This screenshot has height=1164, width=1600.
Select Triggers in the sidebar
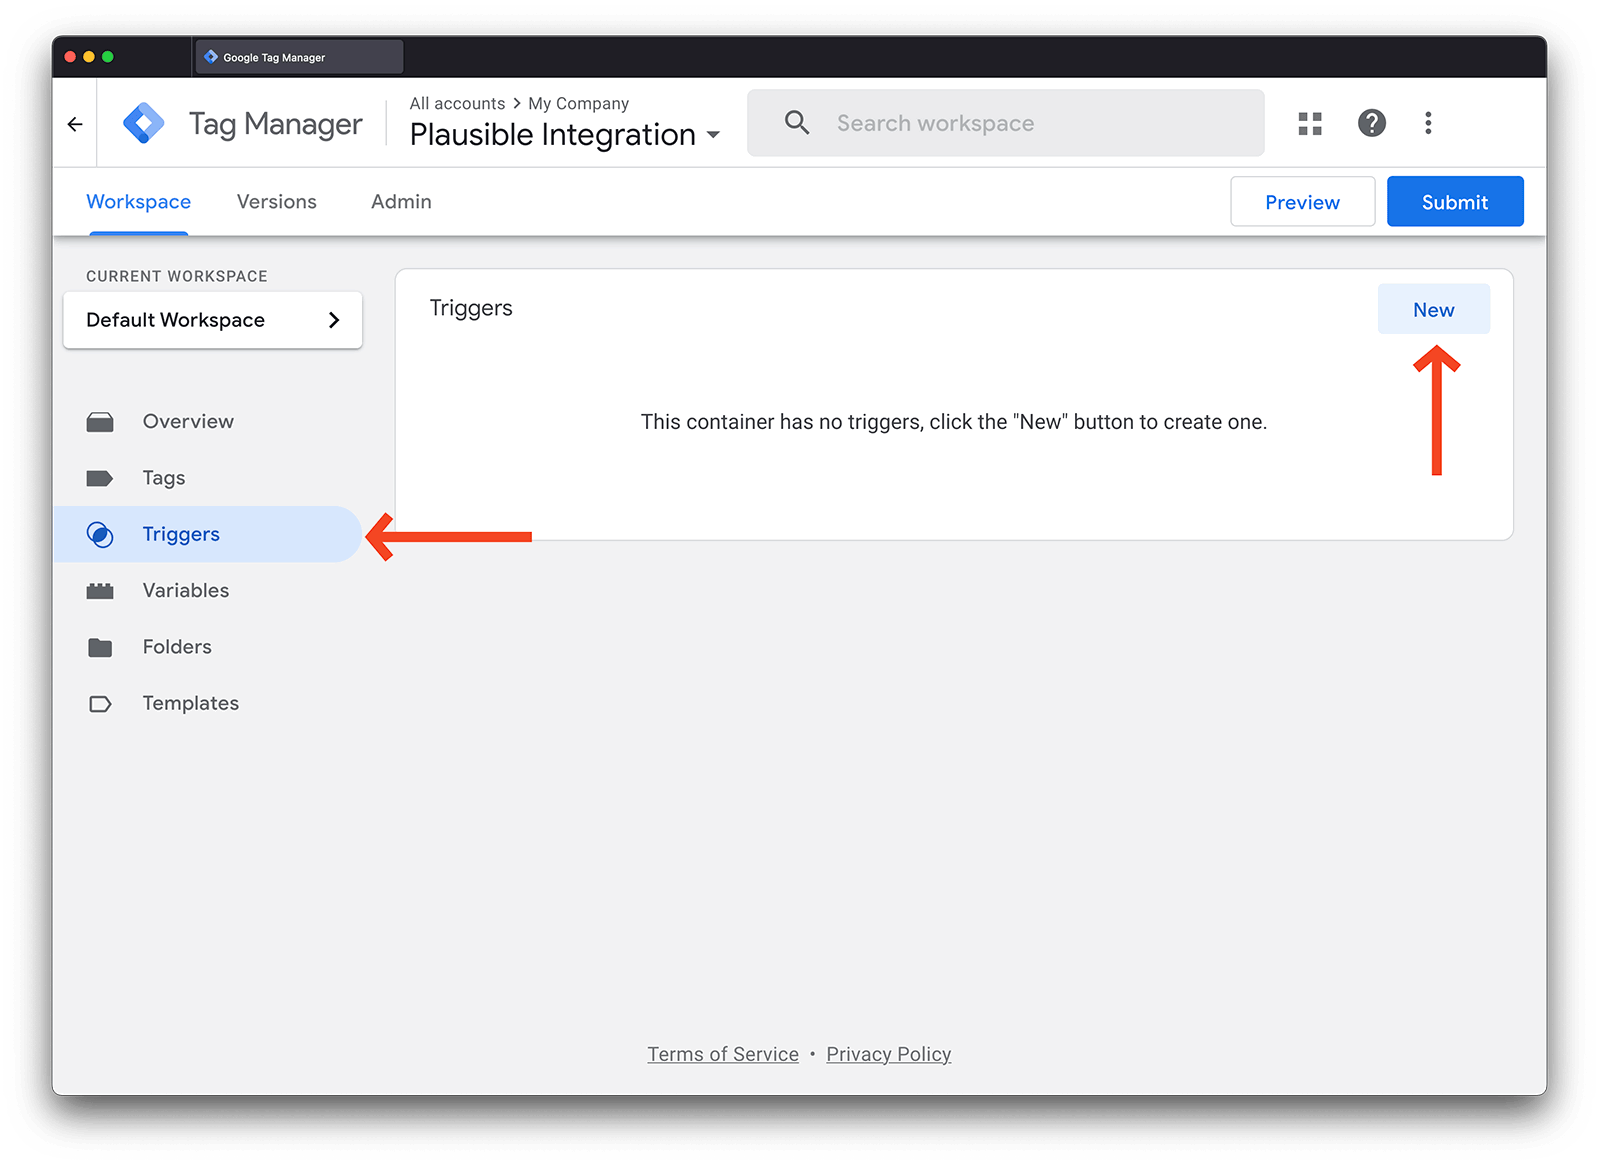pyautogui.click(x=181, y=534)
